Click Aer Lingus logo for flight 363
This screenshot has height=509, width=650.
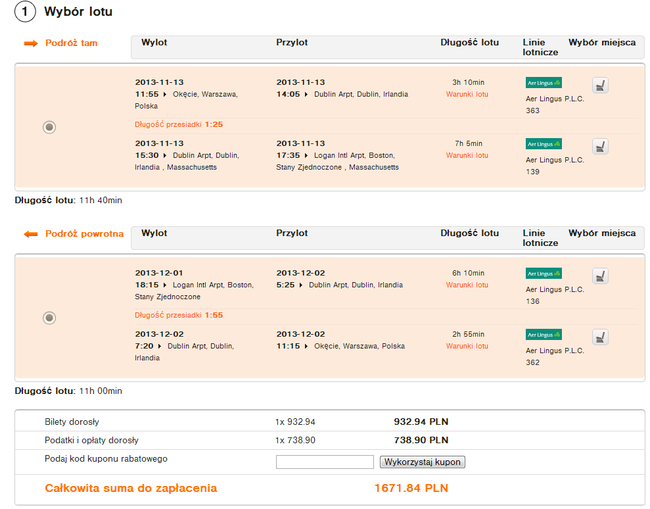pyautogui.click(x=543, y=83)
